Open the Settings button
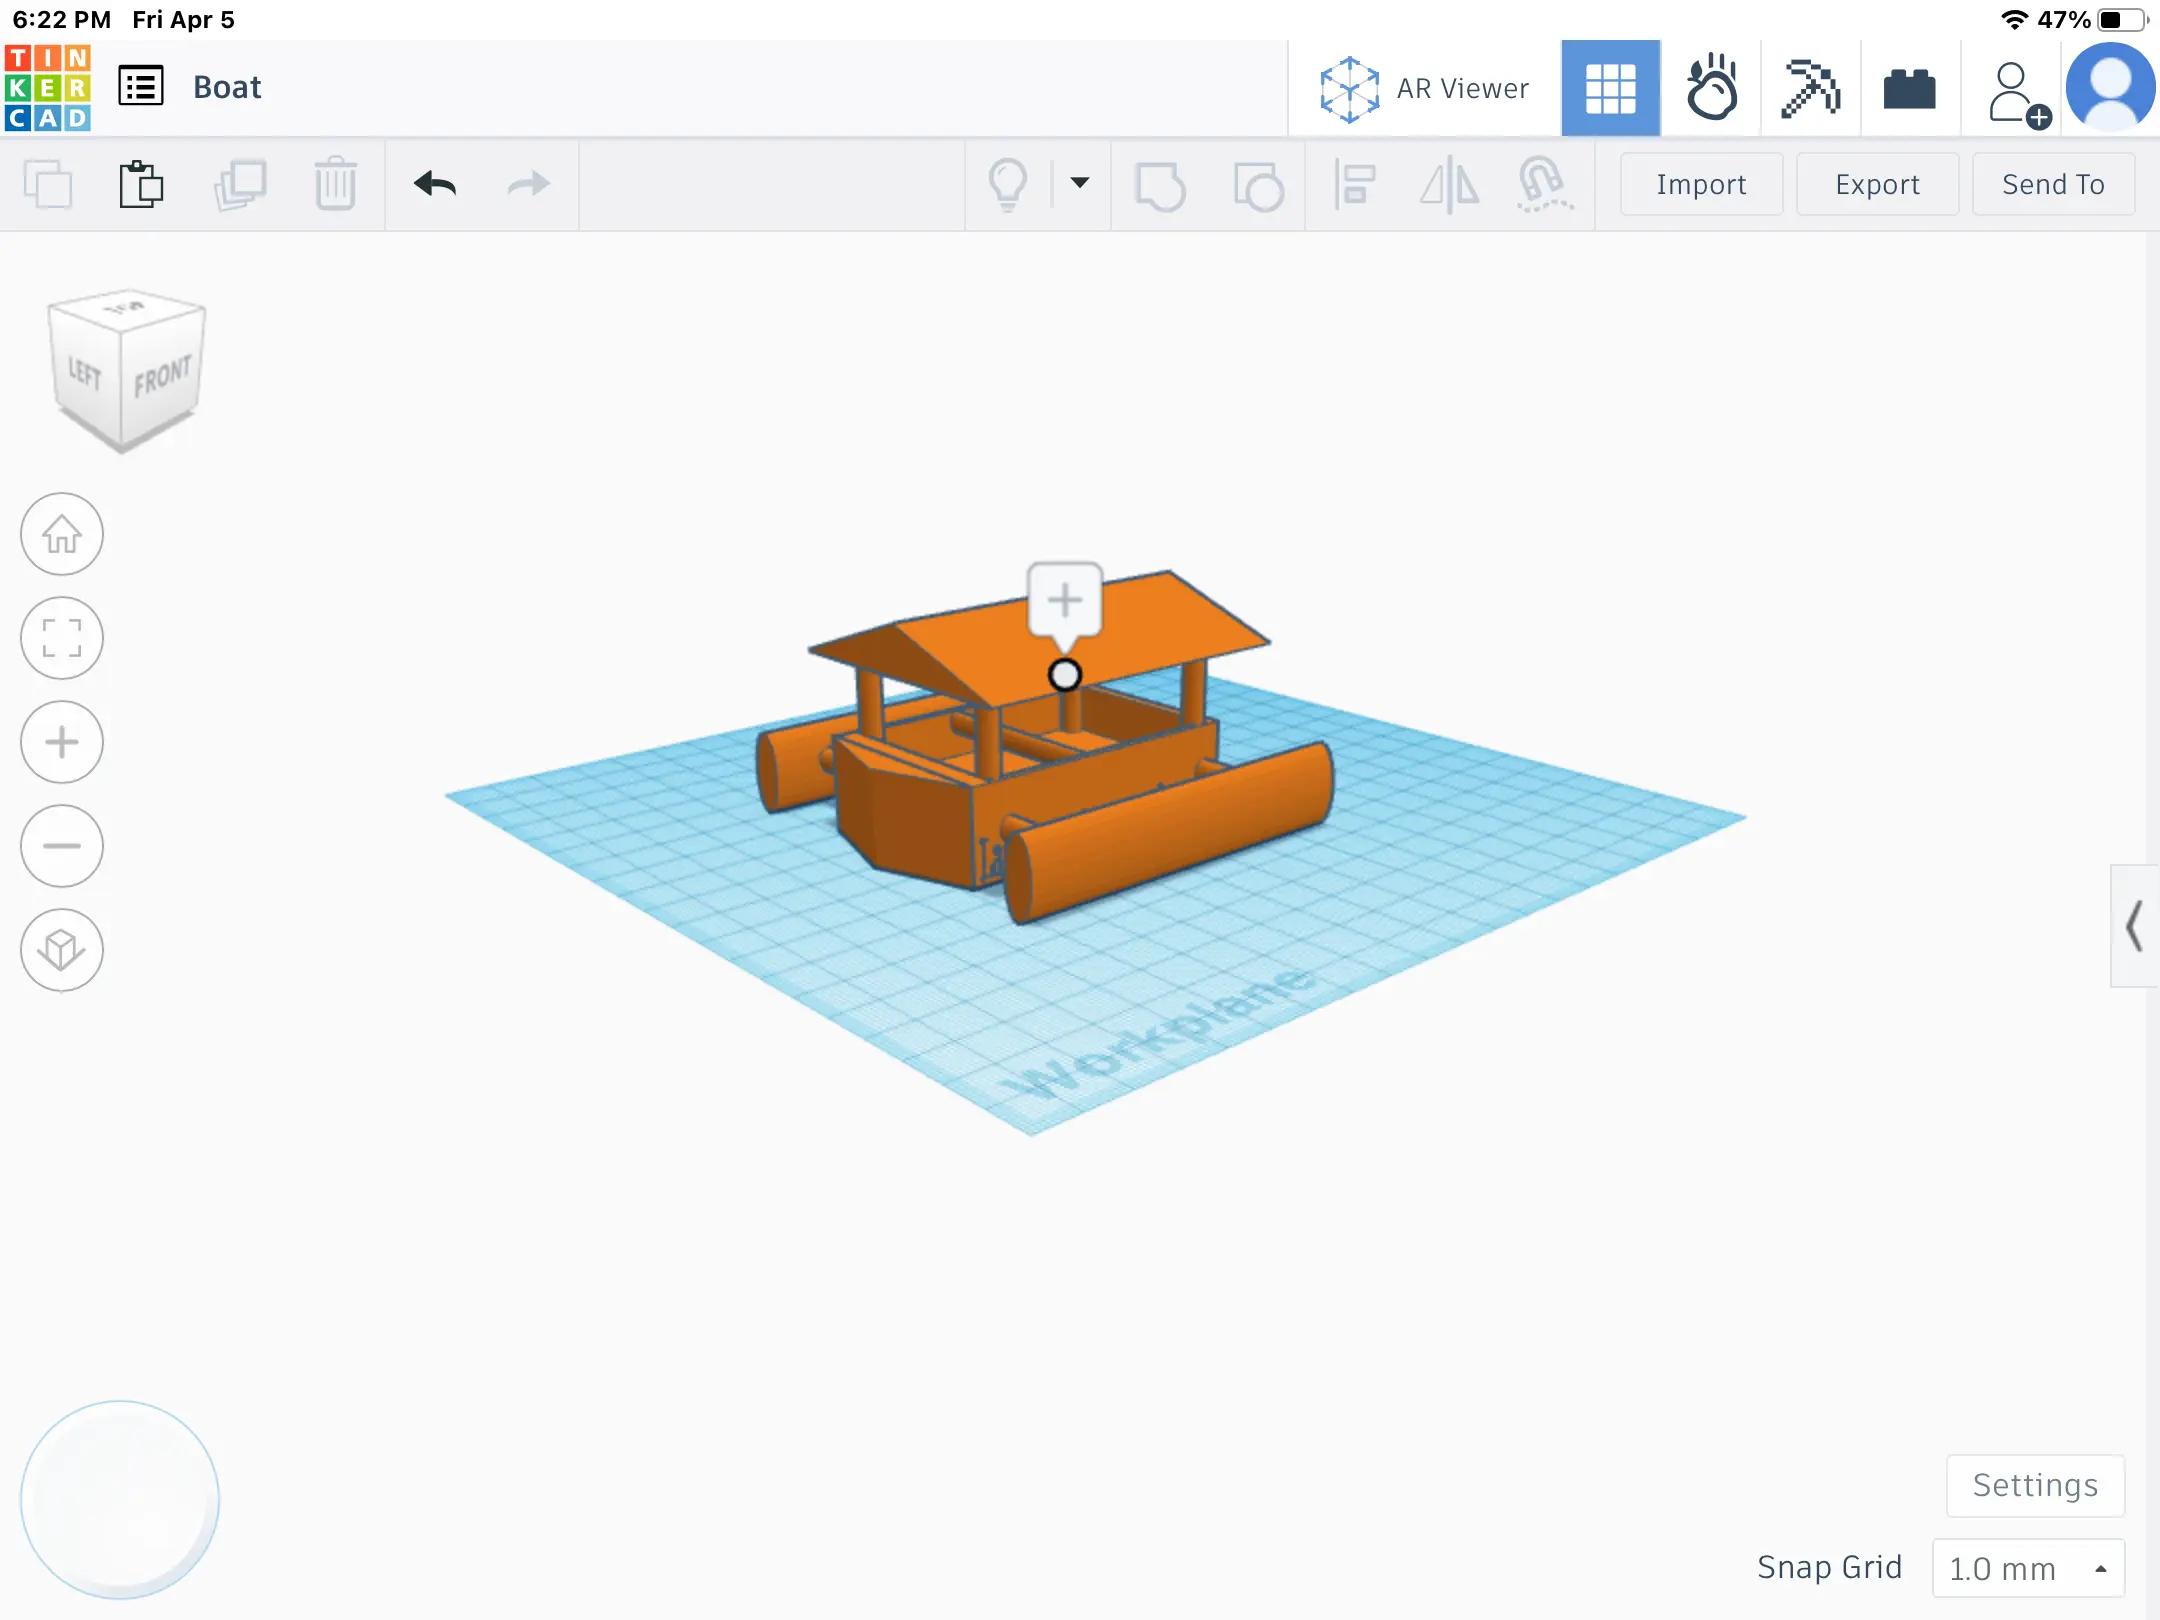This screenshot has height=1620, width=2160. 2035,1485
